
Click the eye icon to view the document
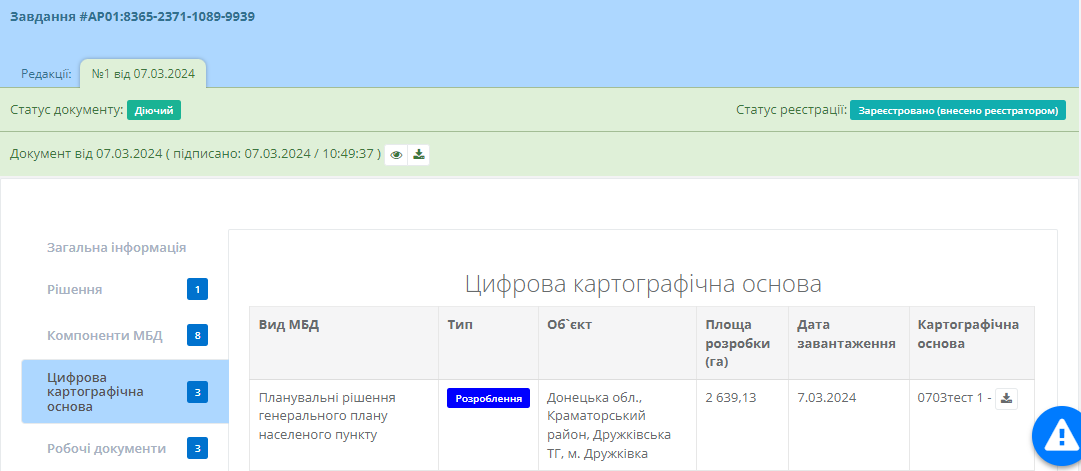(x=397, y=155)
